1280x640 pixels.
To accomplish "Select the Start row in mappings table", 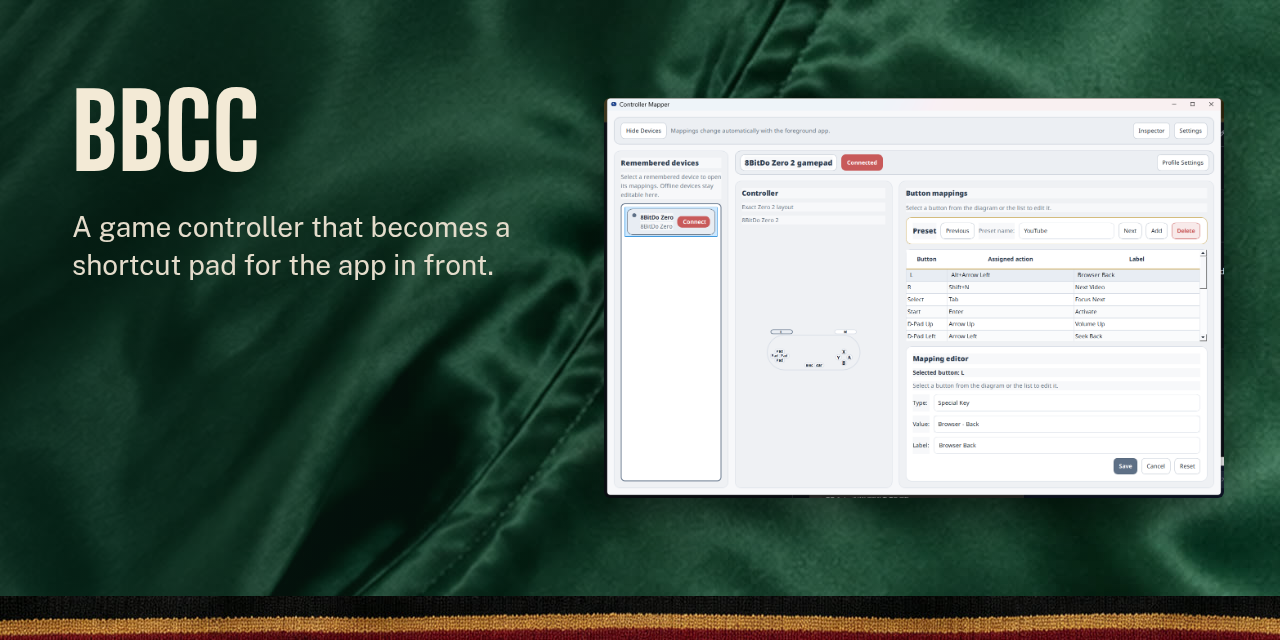I will (x=1053, y=311).
